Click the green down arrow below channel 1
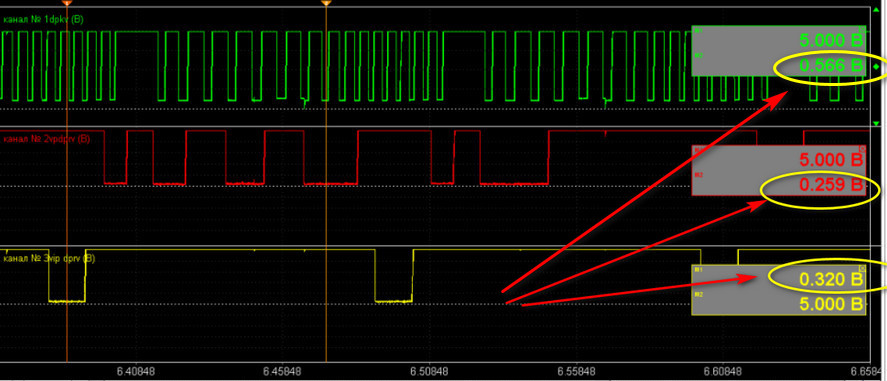 [876, 123]
